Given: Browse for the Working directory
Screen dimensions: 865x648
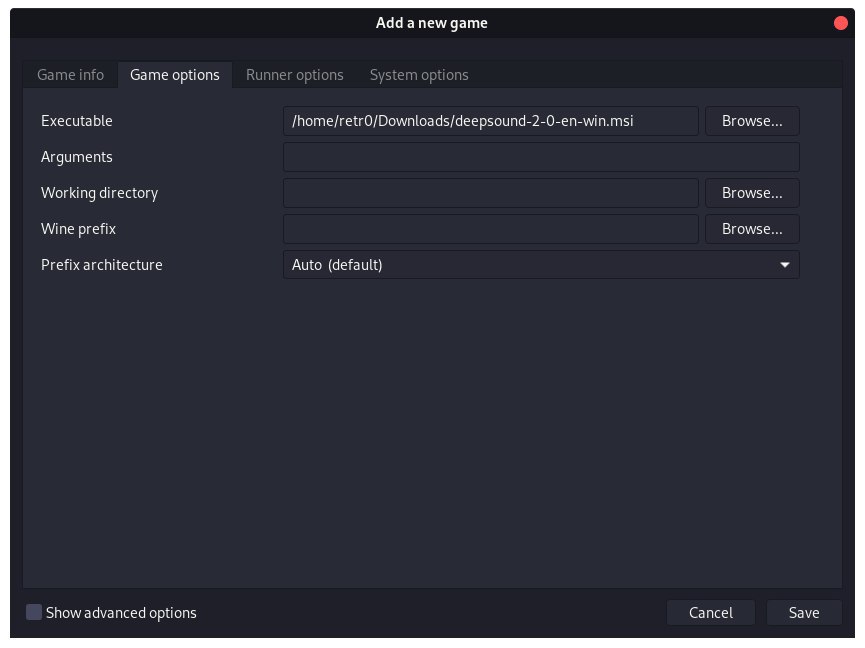Looking at the screenshot, I should 752,193.
